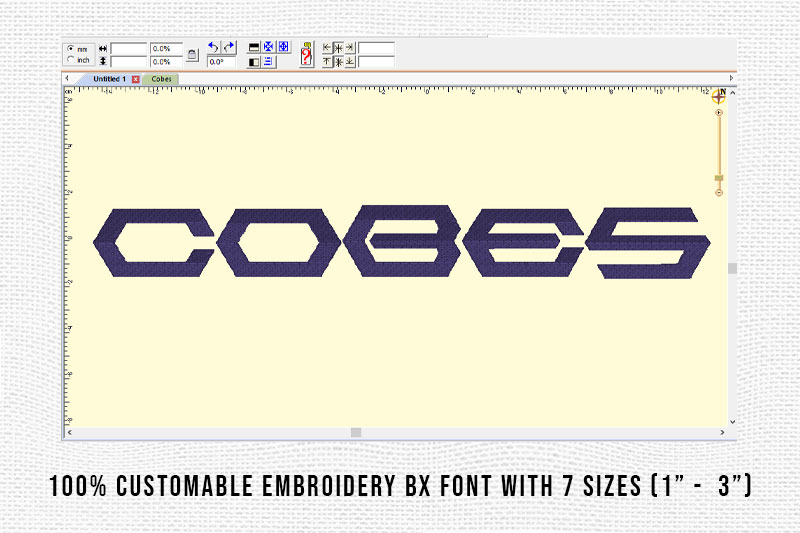
Task: Close the Untitled 1 tab
Action: (x=135, y=79)
